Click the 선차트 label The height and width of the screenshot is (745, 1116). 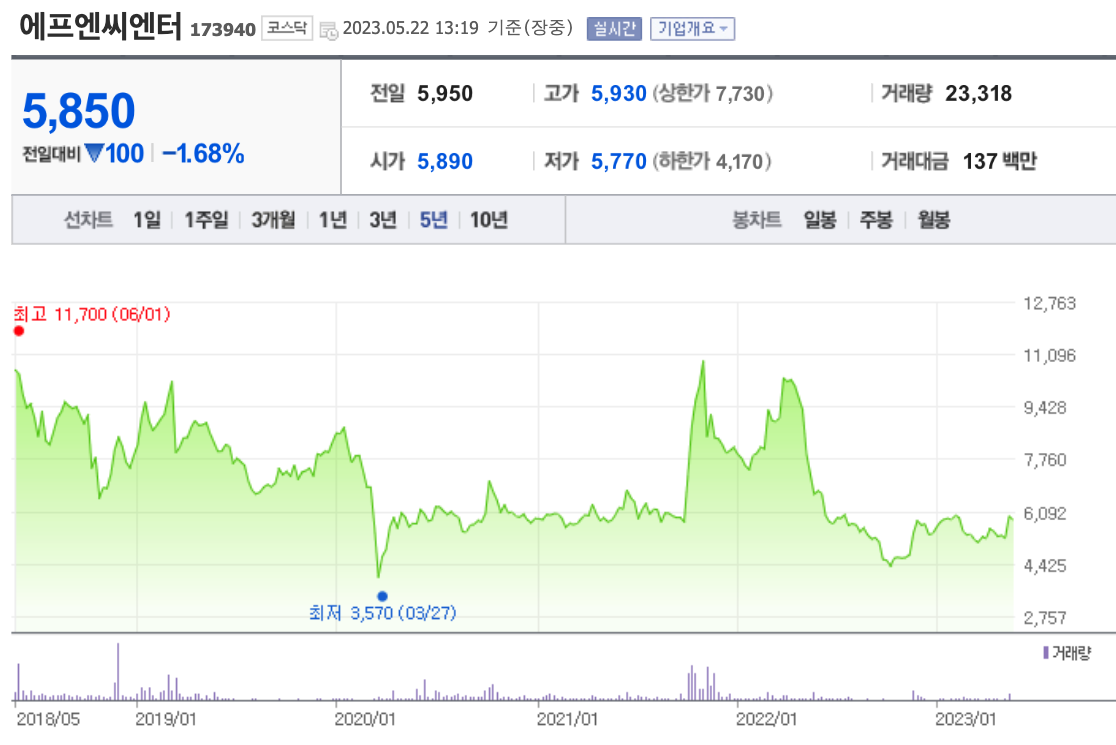pyautogui.click(x=88, y=220)
